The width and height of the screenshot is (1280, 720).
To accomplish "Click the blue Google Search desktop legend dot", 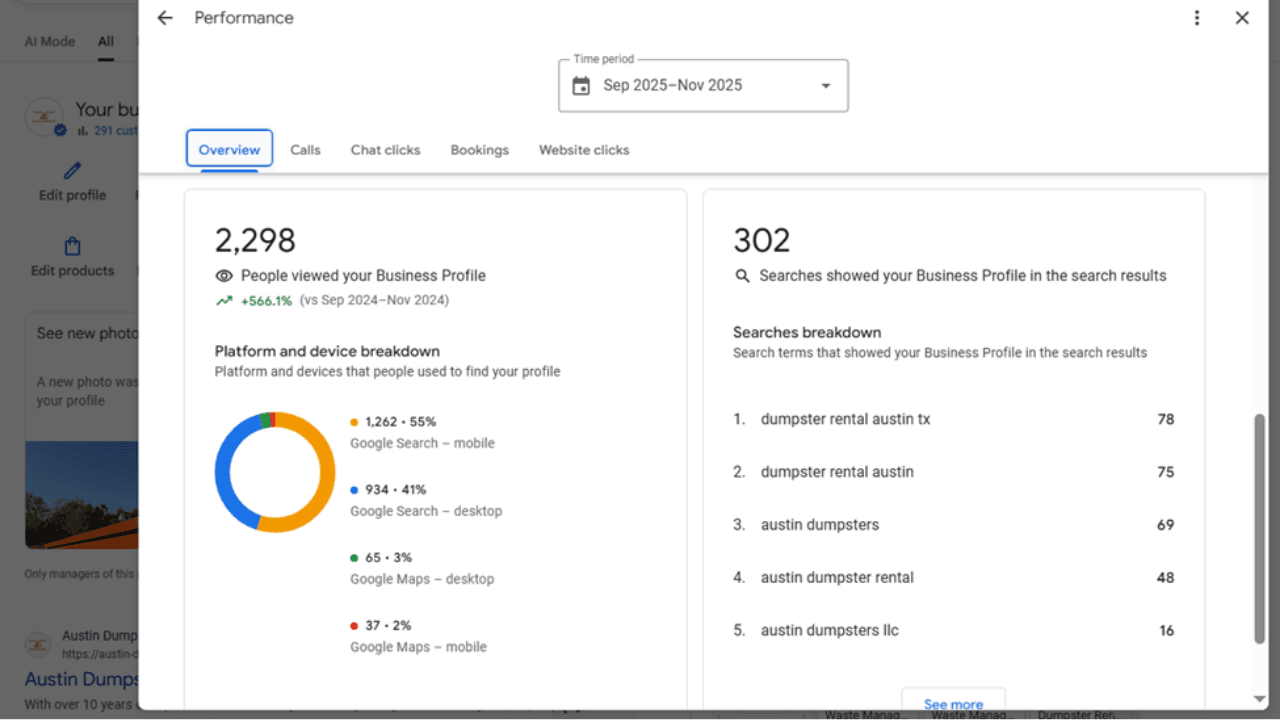I will [x=354, y=490].
